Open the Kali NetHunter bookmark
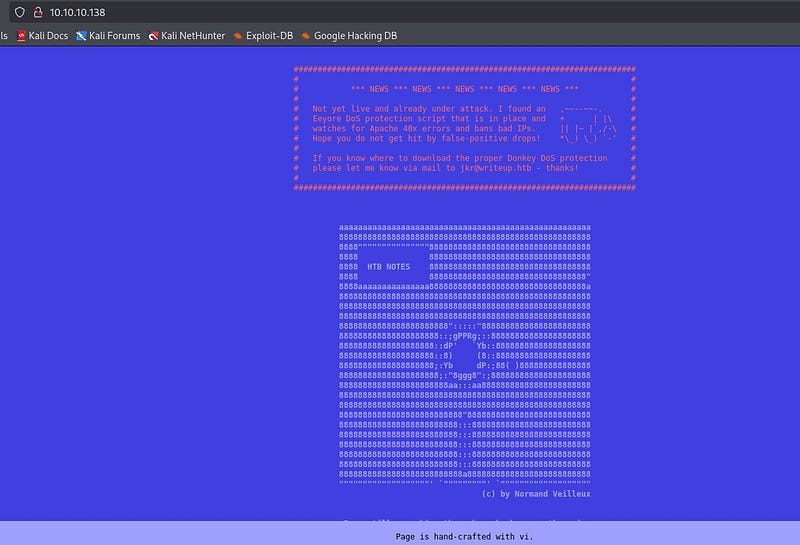This screenshot has height=545, width=800. point(186,36)
